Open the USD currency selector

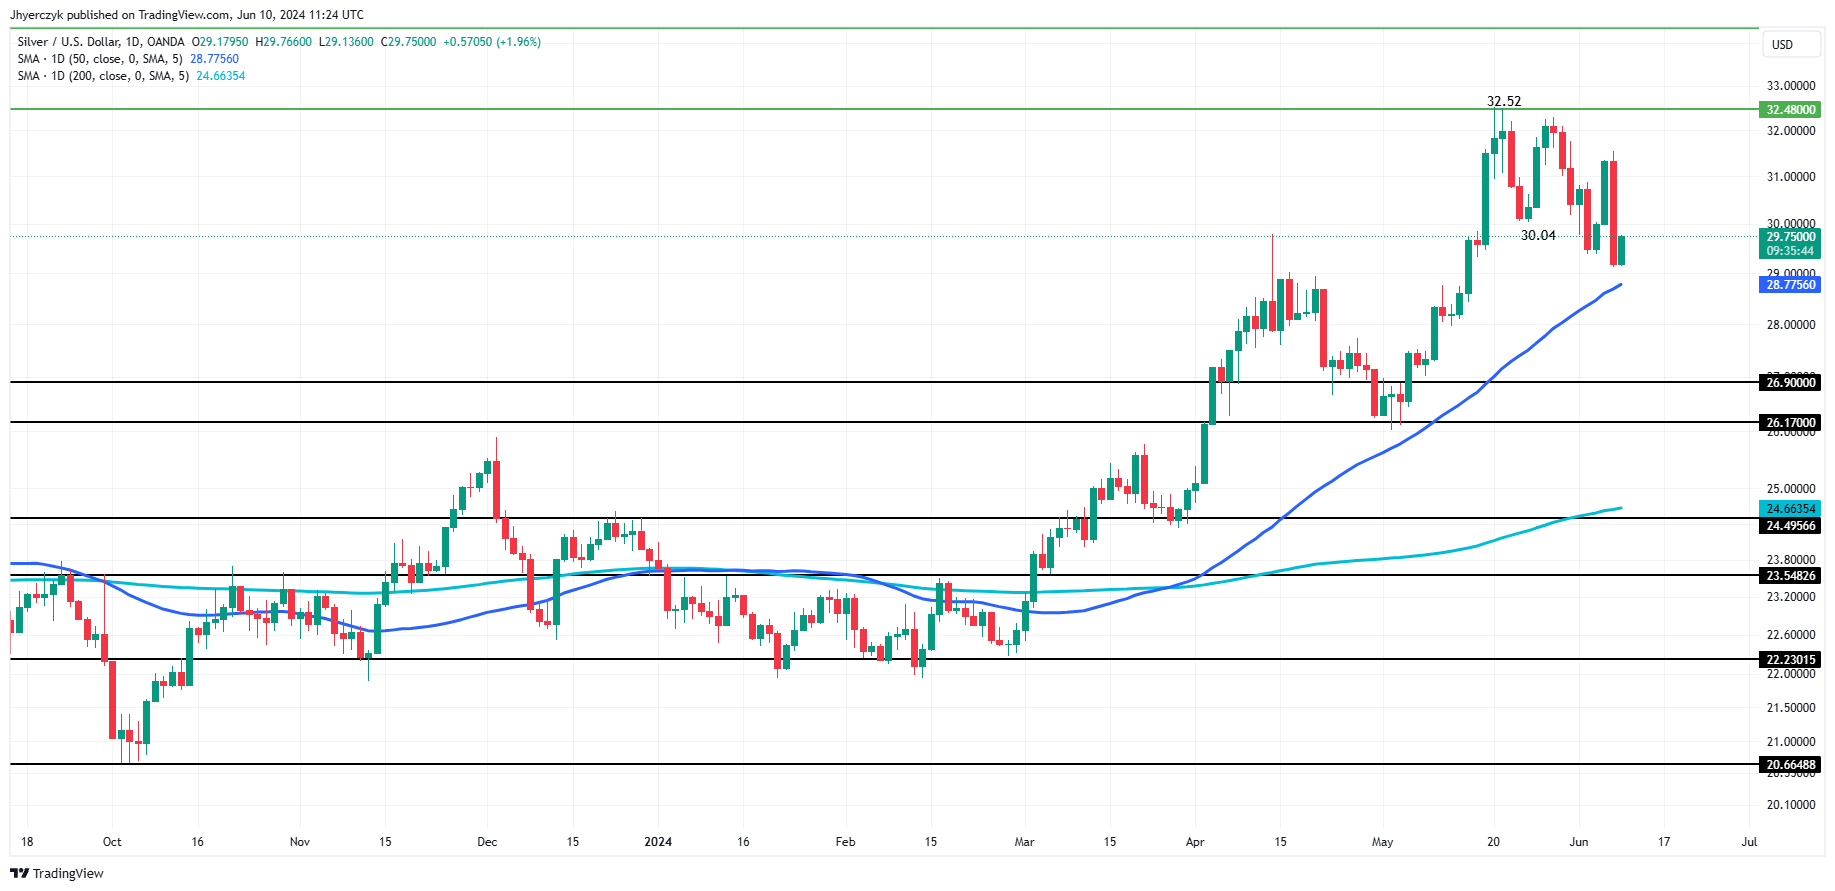coord(1782,45)
